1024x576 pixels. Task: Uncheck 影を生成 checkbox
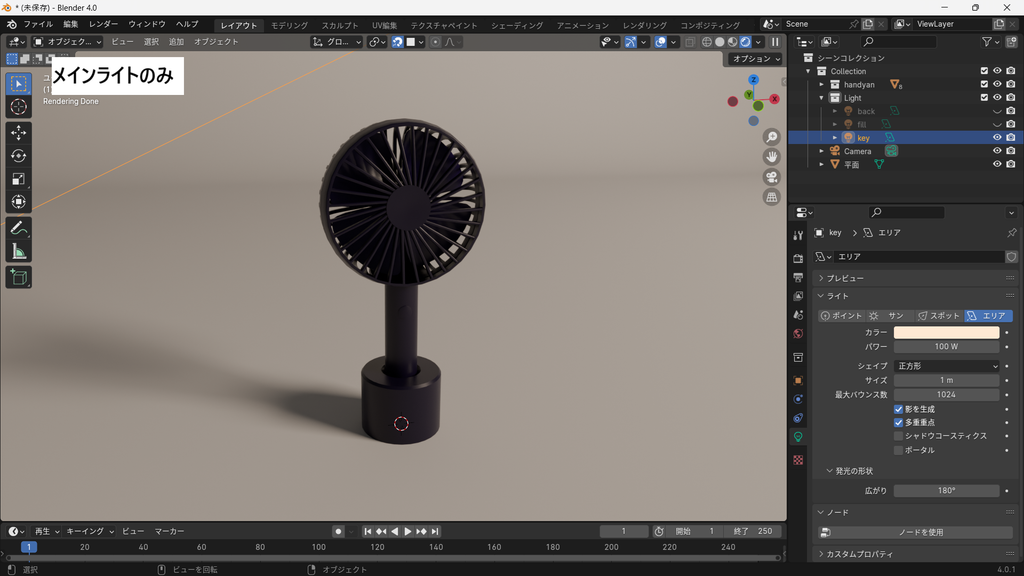[899, 409]
